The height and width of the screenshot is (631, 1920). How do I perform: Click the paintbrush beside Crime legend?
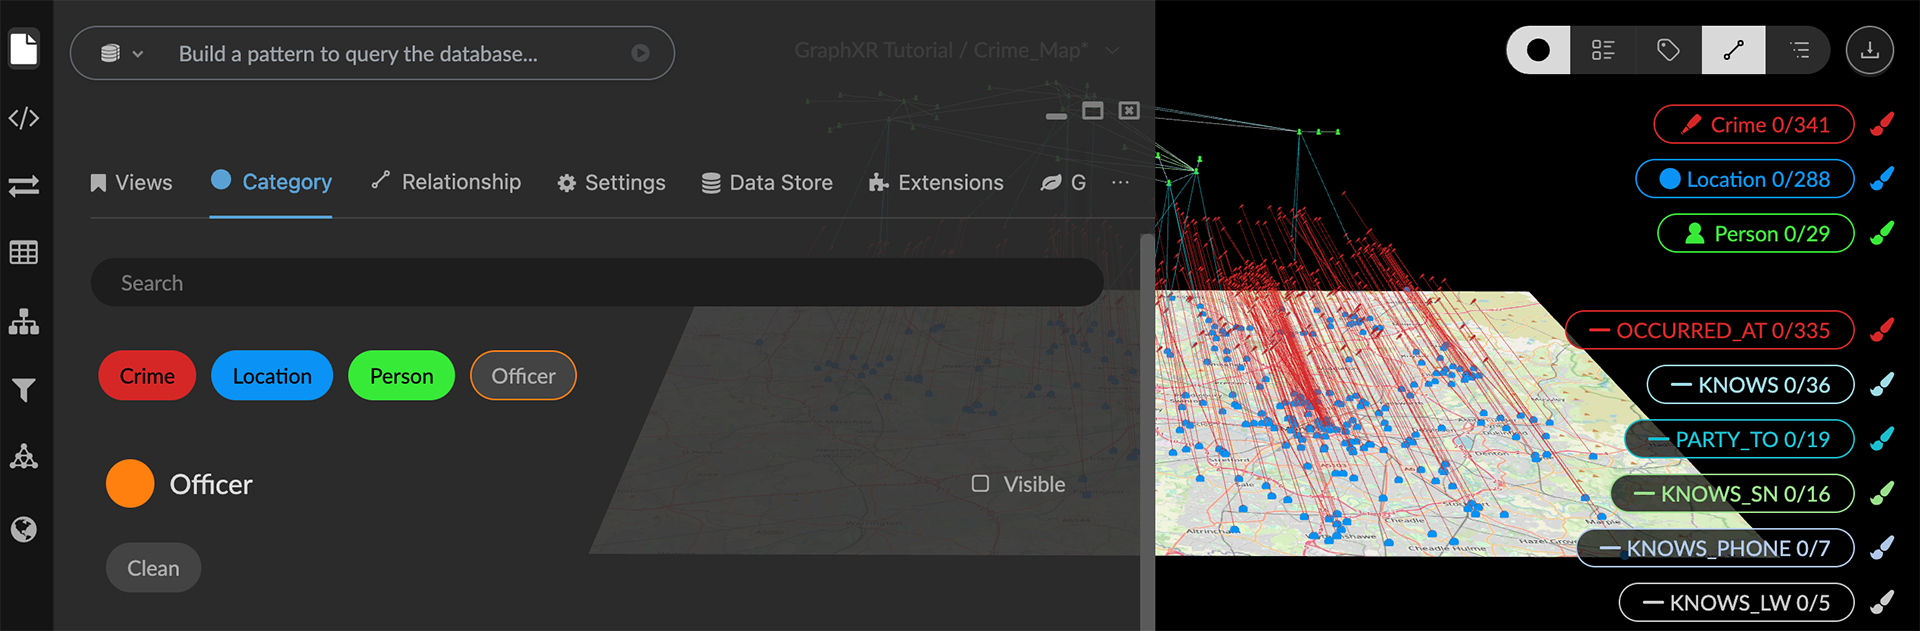coord(1882,125)
